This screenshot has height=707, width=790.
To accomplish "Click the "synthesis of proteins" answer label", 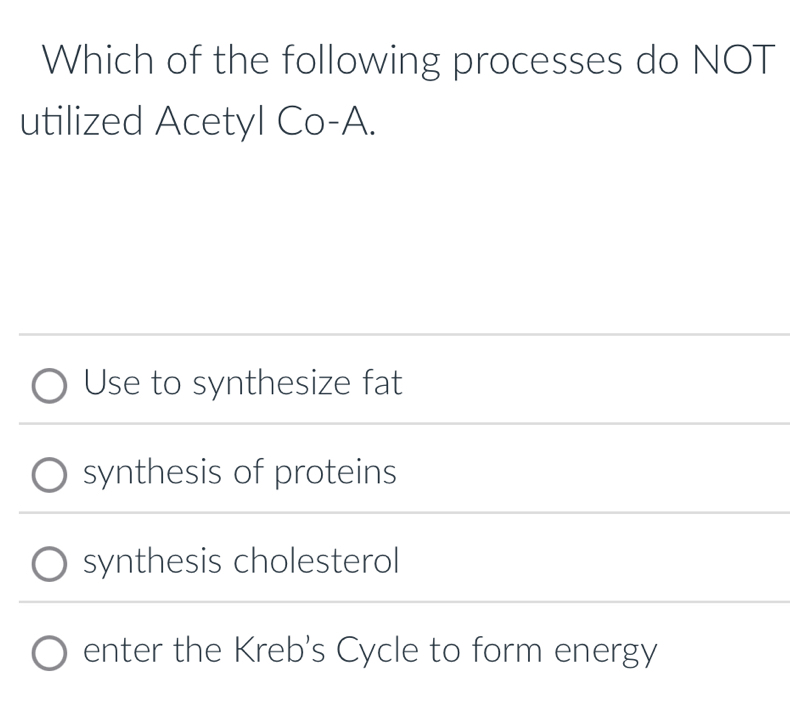I will click(x=240, y=472).
